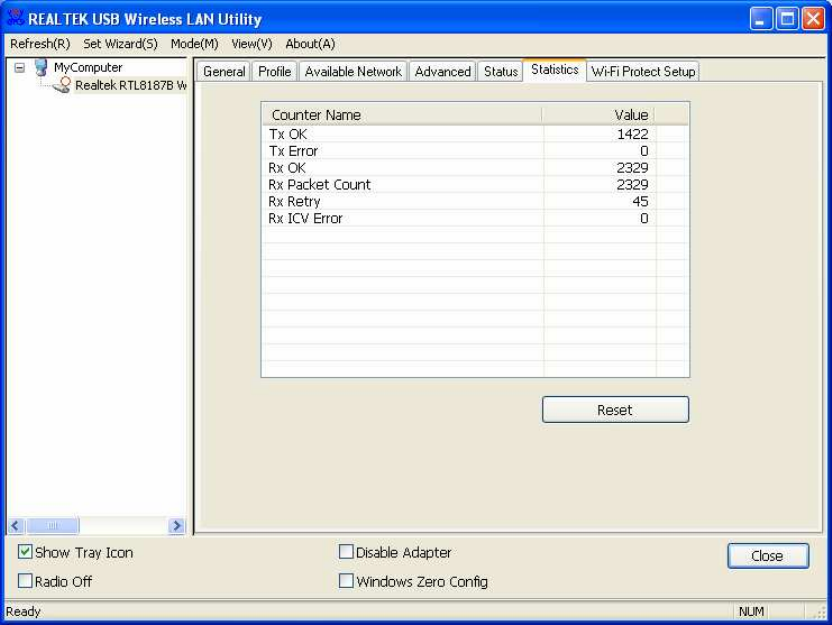Switch to the General tab
832x625 pixels.
[224, 72]
